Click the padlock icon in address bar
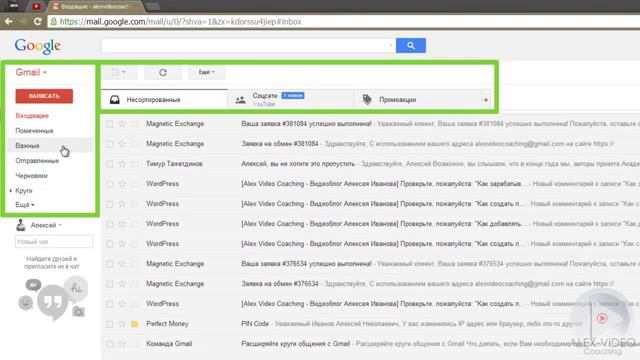This screenshot has width=640, height=360. click(53, 21)
